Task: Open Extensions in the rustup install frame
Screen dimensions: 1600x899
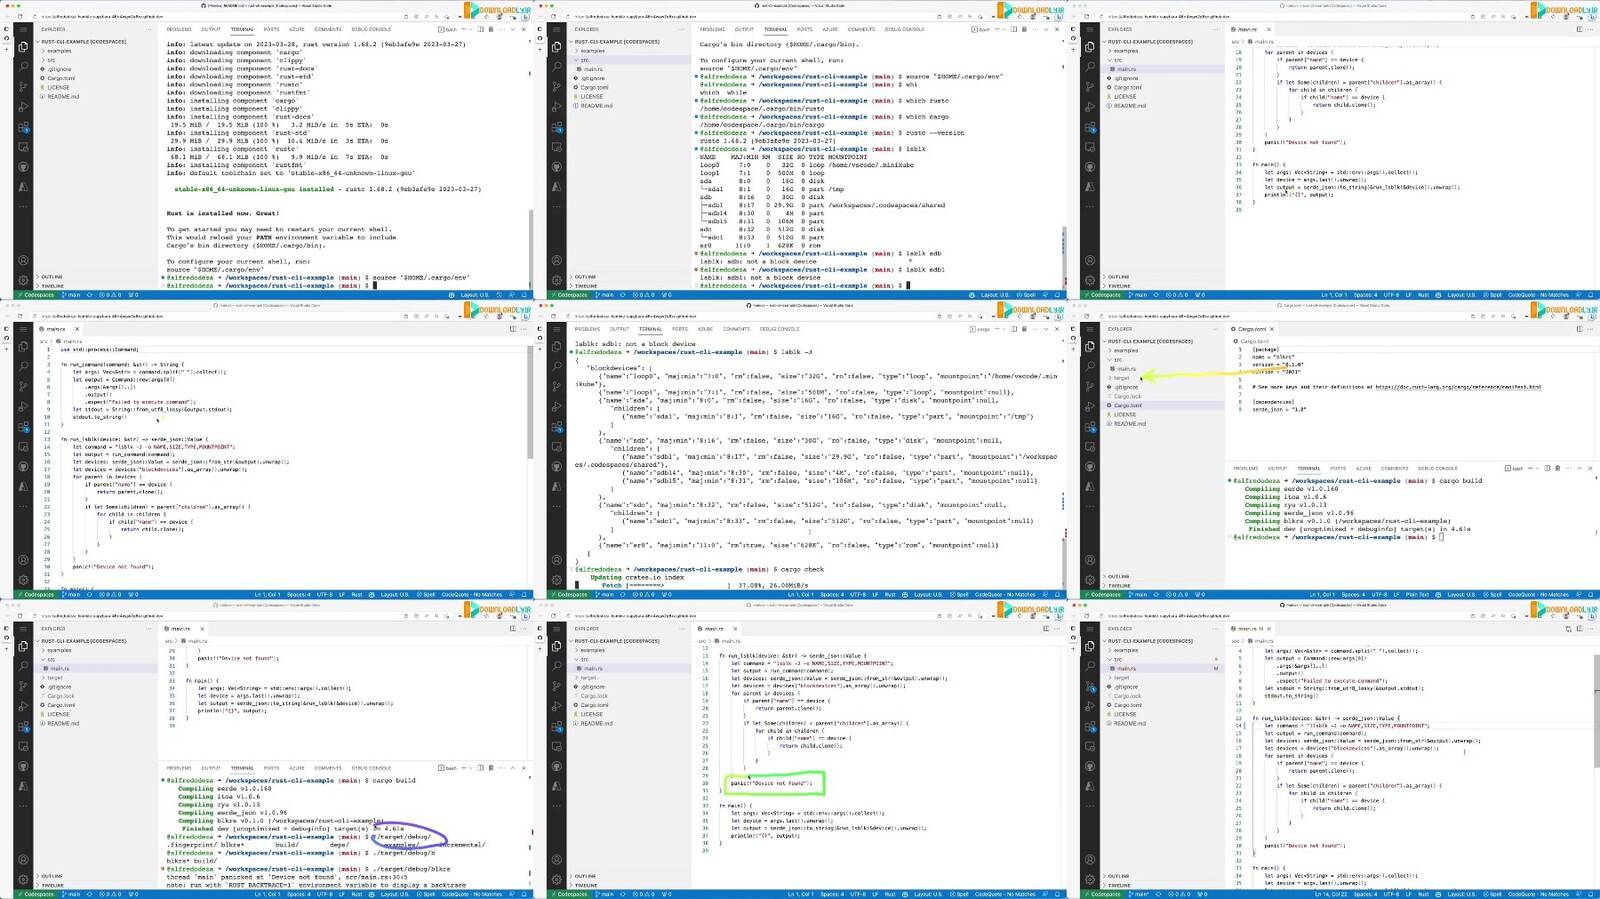Action: 23,129
